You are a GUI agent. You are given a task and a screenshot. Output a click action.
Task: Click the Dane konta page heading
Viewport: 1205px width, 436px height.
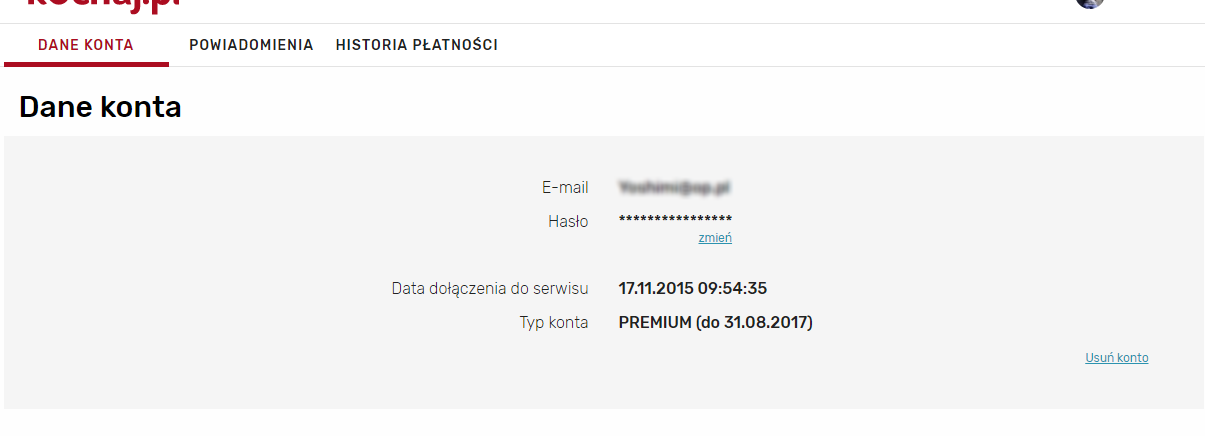coord(100,107)
